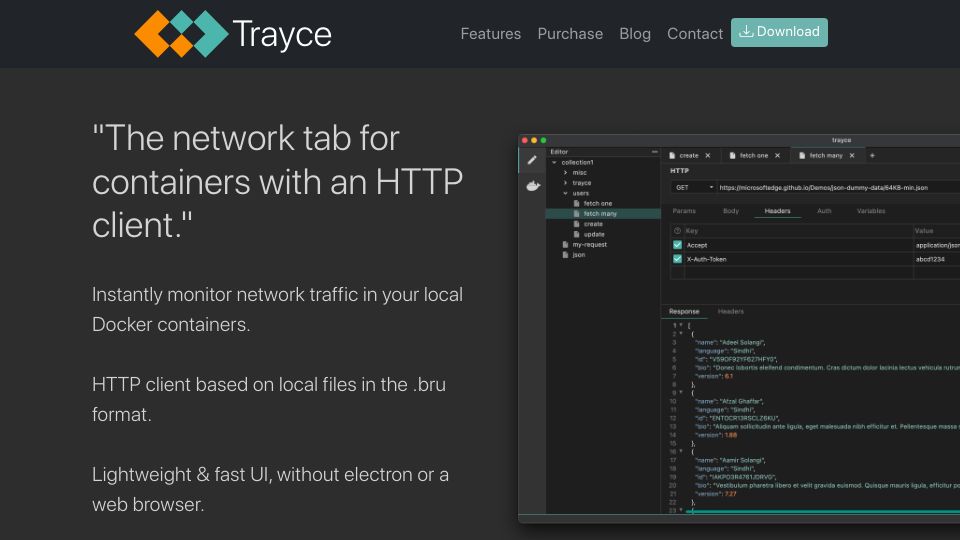
Task: Select the Response tab
Action: pos(684,312)
